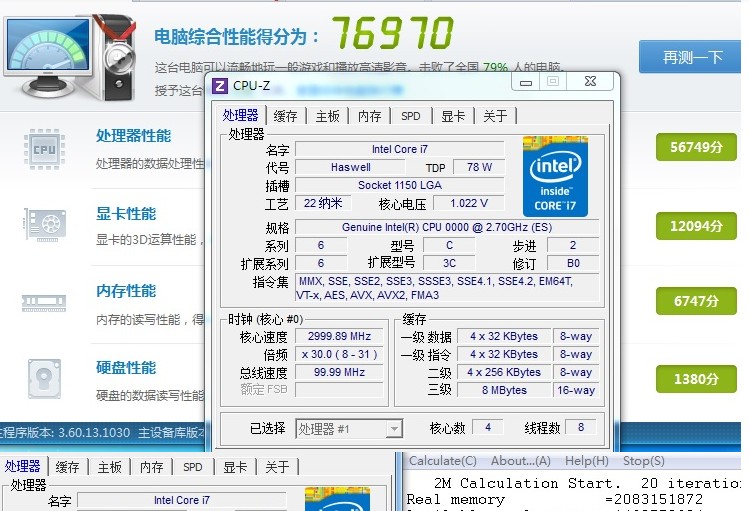
Task: Switch to the 缓存 tab in CPU-Z
Action: pos(285,116)
